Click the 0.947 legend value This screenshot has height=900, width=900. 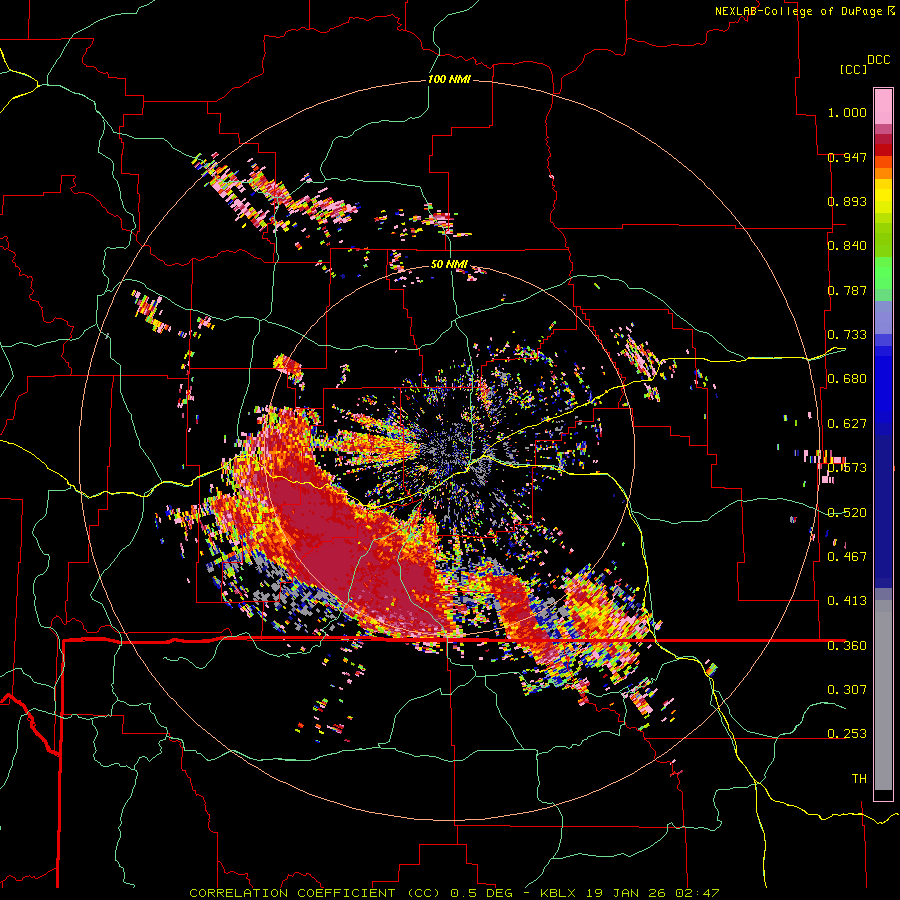(847, 157)
